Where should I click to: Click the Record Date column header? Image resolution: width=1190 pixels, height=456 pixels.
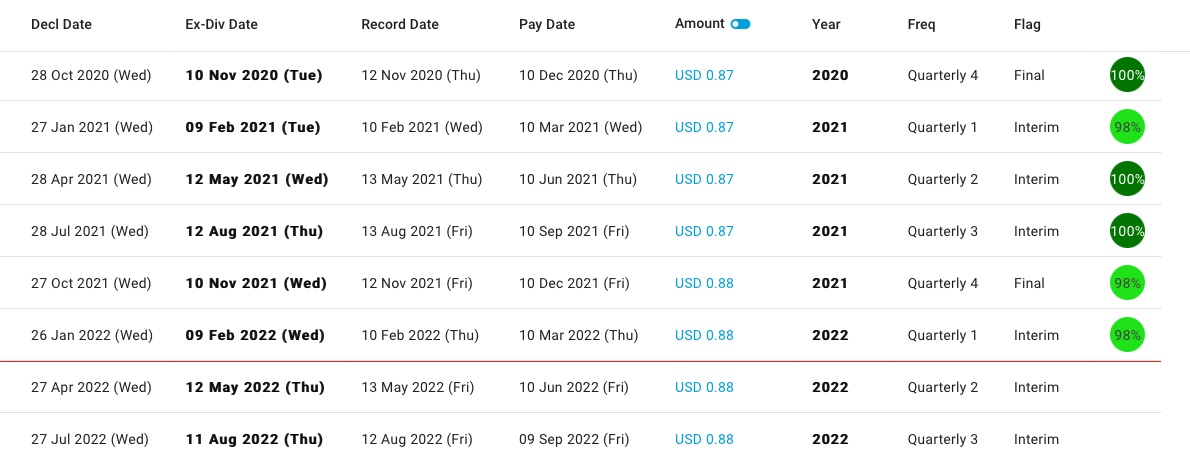[400, 24]
